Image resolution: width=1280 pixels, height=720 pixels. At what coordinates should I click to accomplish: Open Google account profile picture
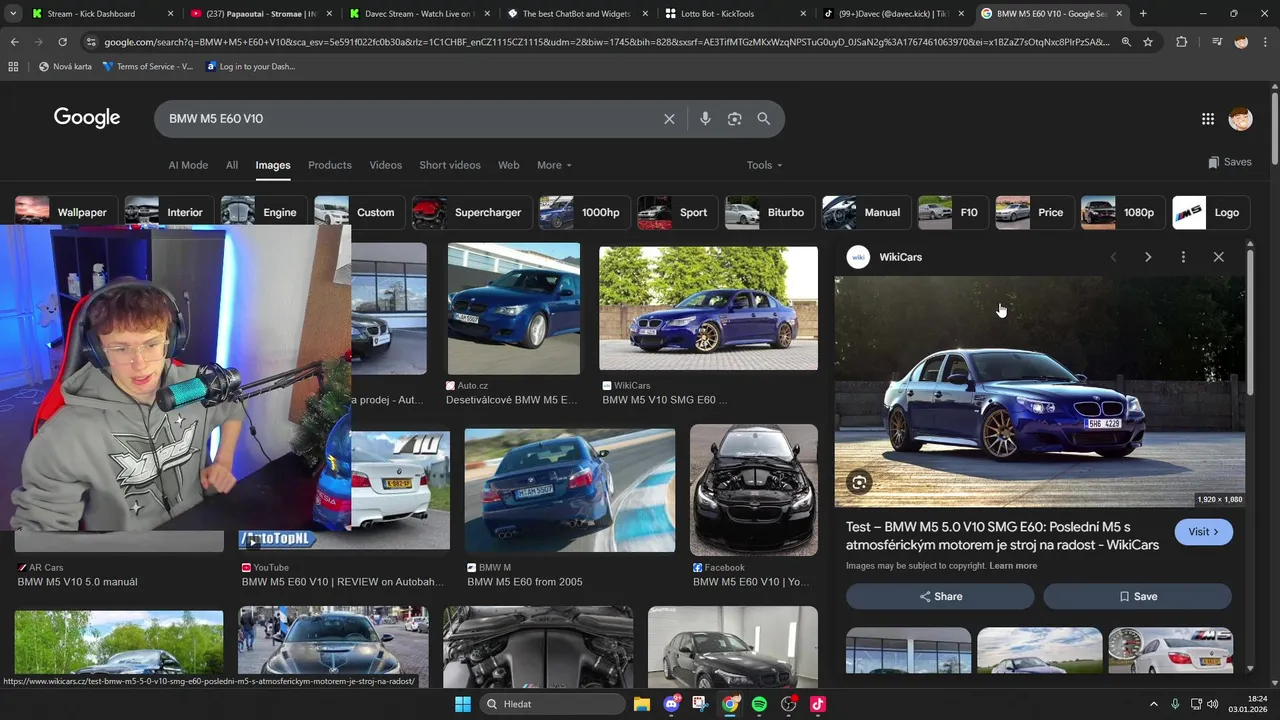(x=1240, y=119)
